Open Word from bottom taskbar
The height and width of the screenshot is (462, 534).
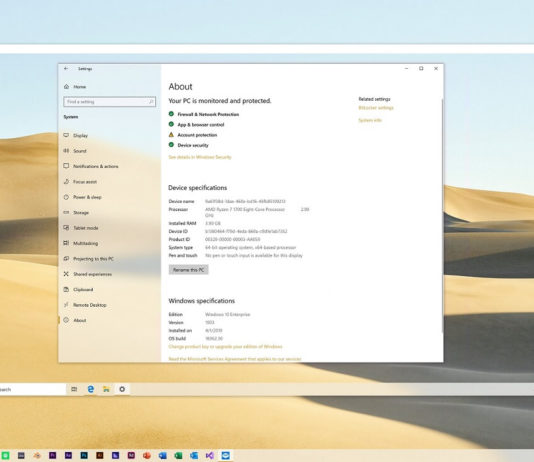pos(162,455)
